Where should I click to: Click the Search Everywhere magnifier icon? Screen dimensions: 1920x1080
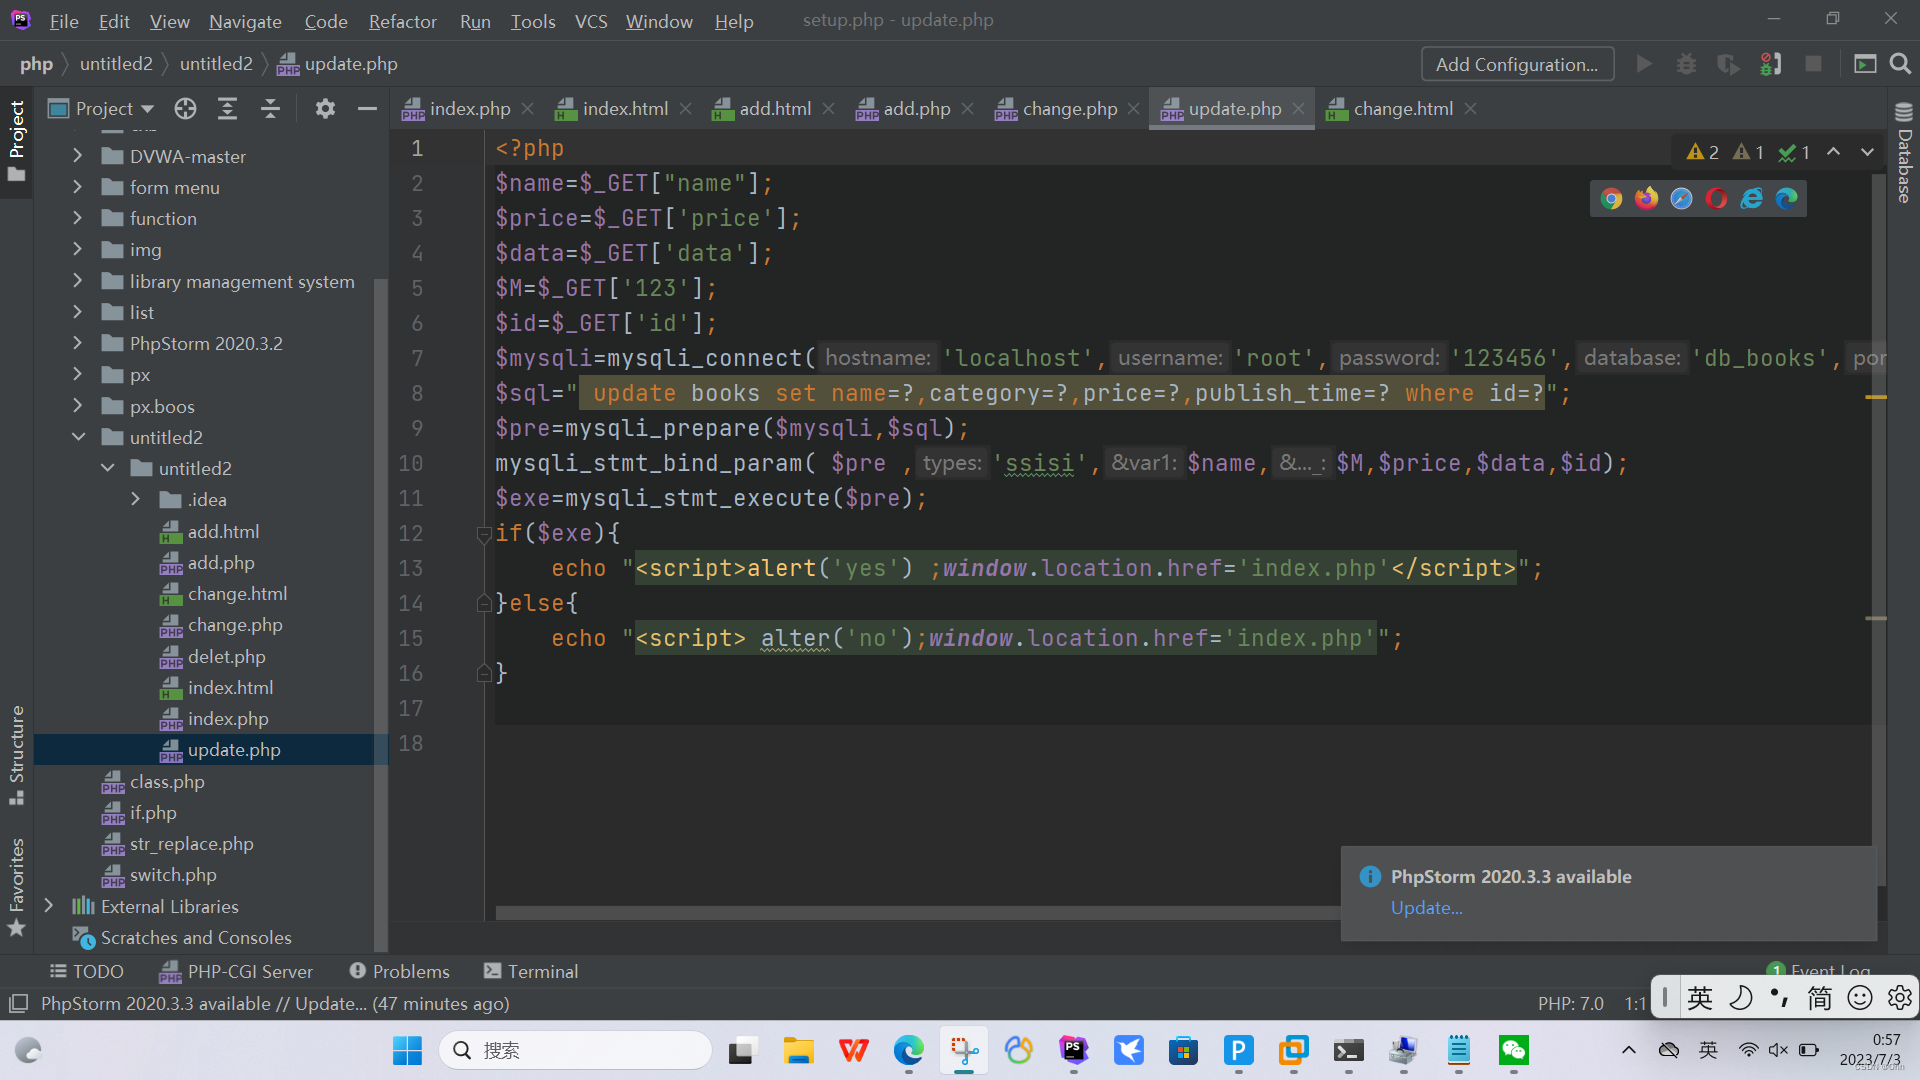[x=1900, y=64]
